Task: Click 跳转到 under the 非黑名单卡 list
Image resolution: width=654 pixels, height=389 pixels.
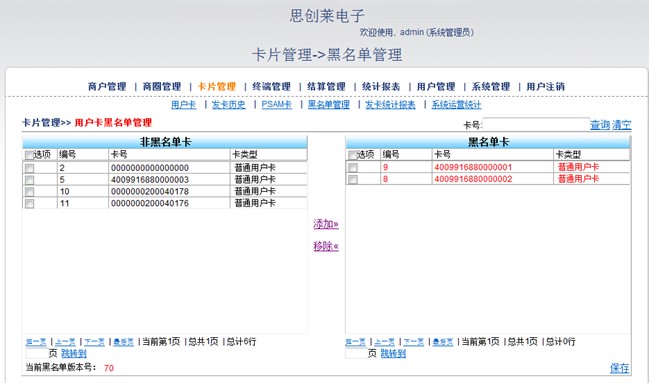Action: coord(74,354)
